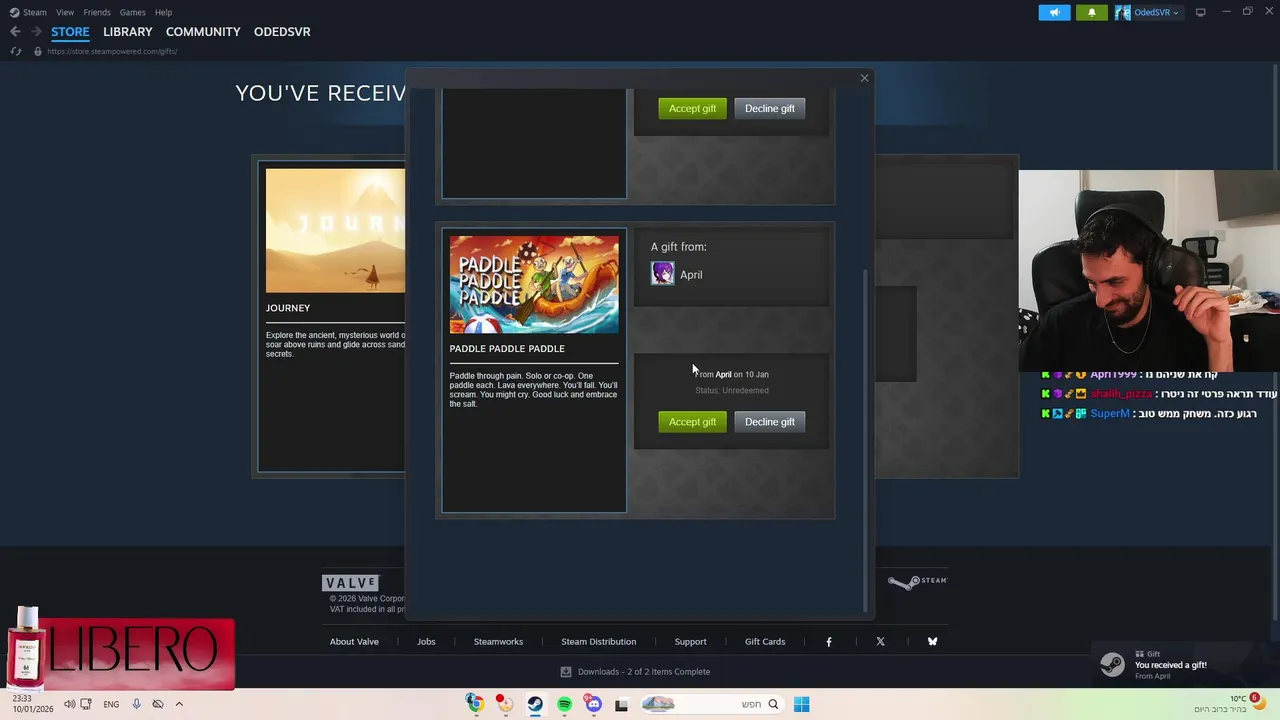The image size is (1280, 720).
Task: Open Steam's X (Twitter) icon
Action: 880,642
